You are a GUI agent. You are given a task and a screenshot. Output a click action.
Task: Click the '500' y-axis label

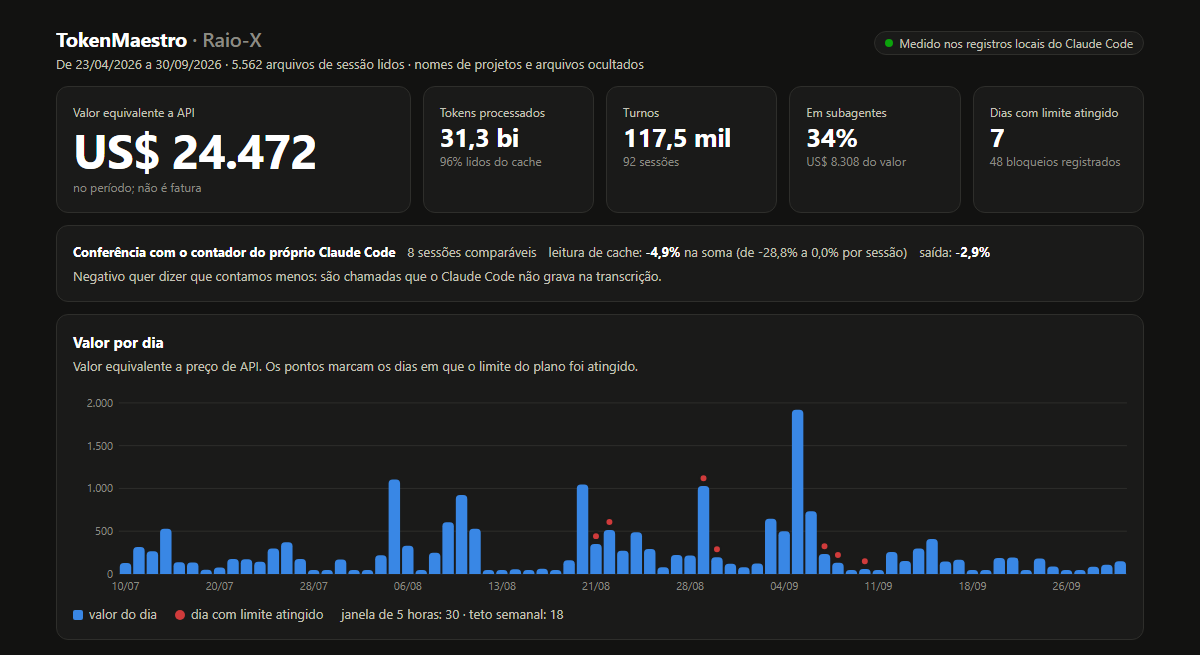pyautogui.click(x=104, y=531)
